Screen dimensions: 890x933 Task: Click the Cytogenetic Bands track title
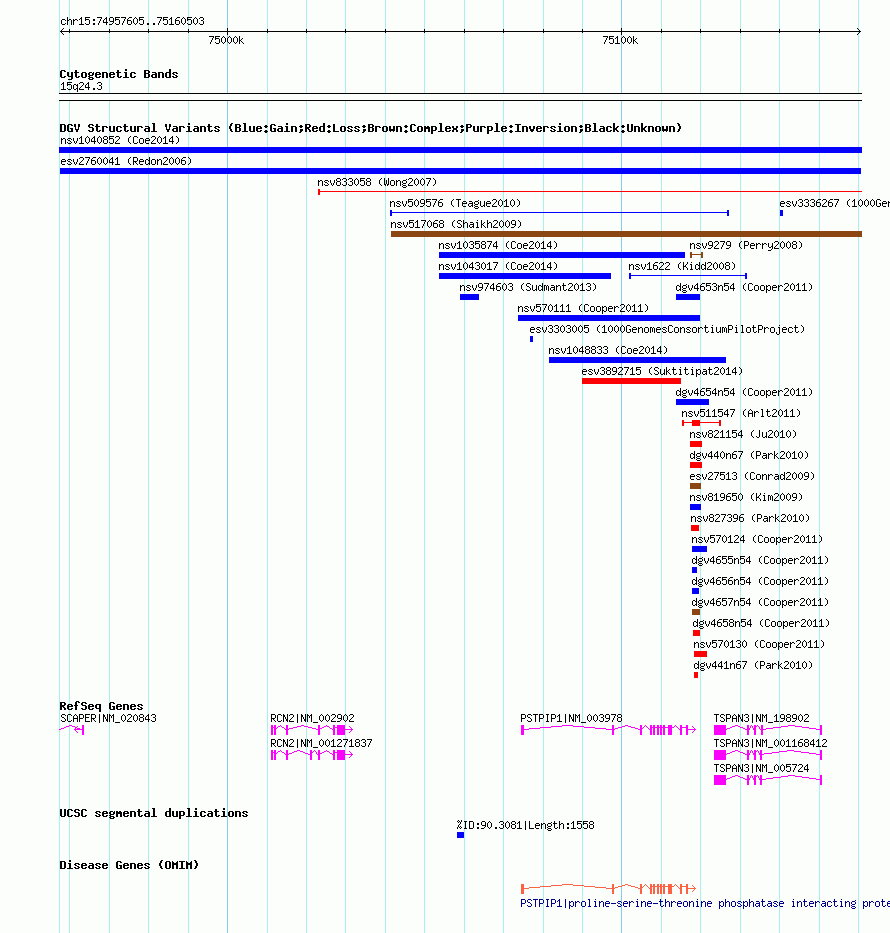[119, 74]
